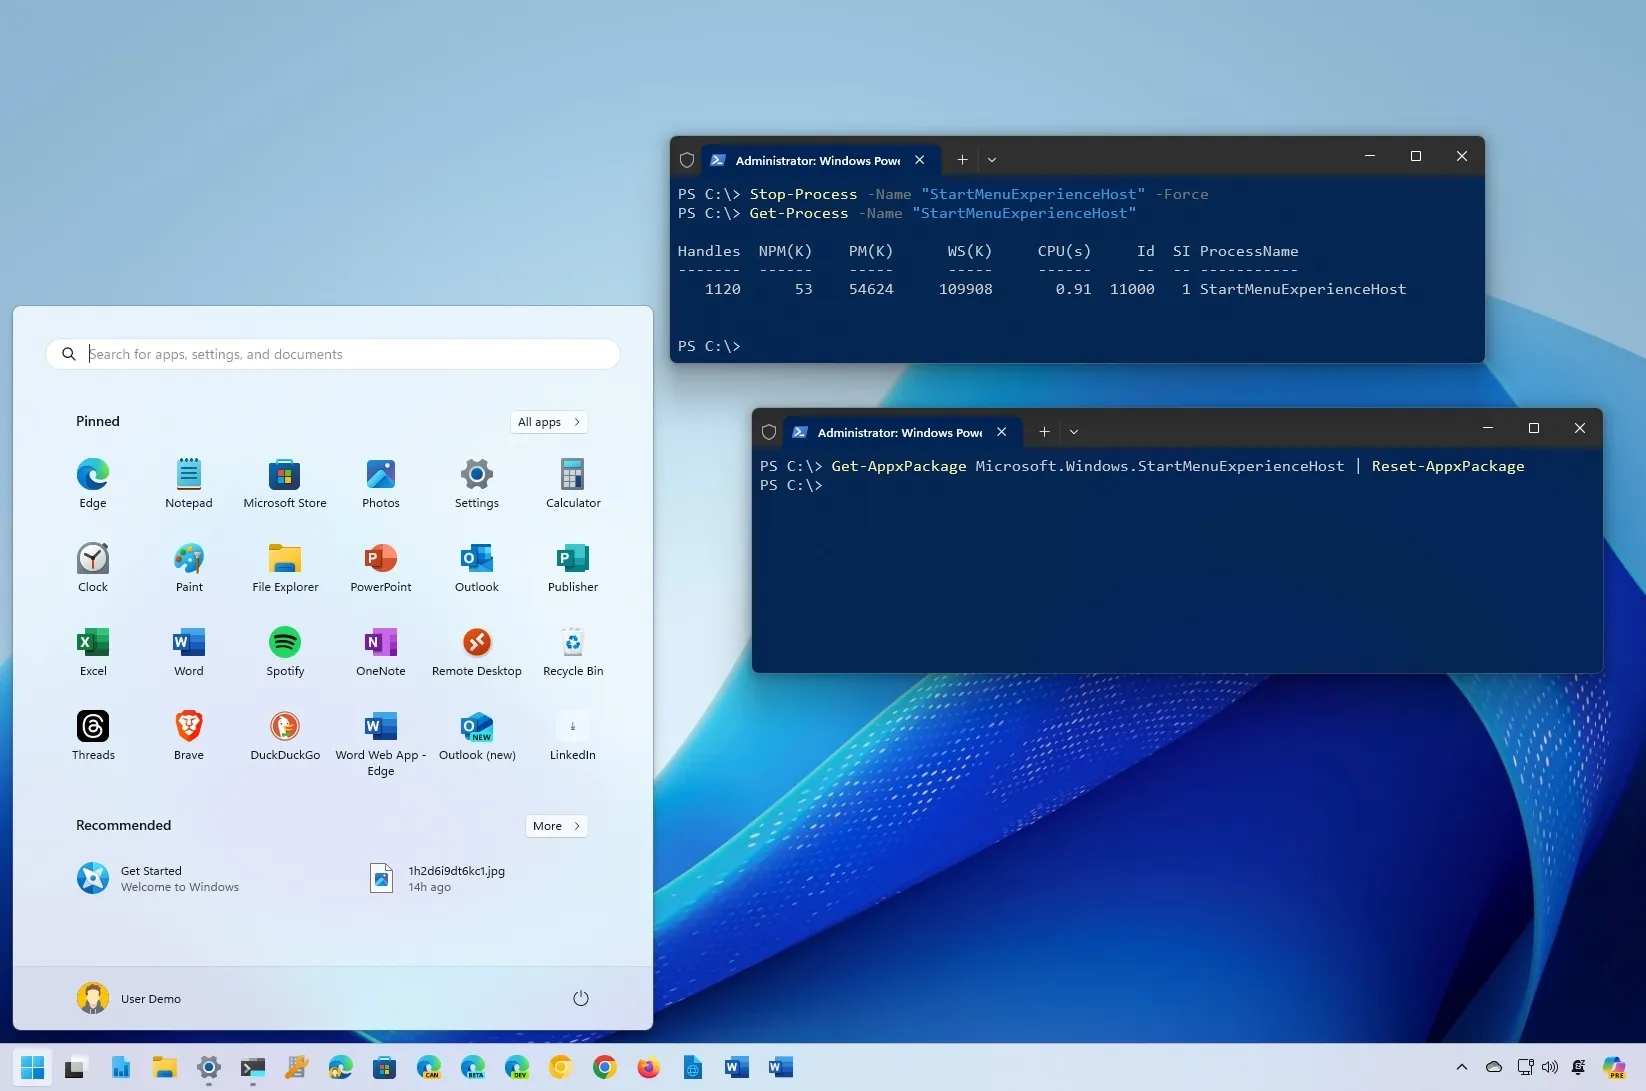Open OneDrive cloud tray icon
The image size is (1646, 1091).
pyautogui.click(x=1494, y=1068)
